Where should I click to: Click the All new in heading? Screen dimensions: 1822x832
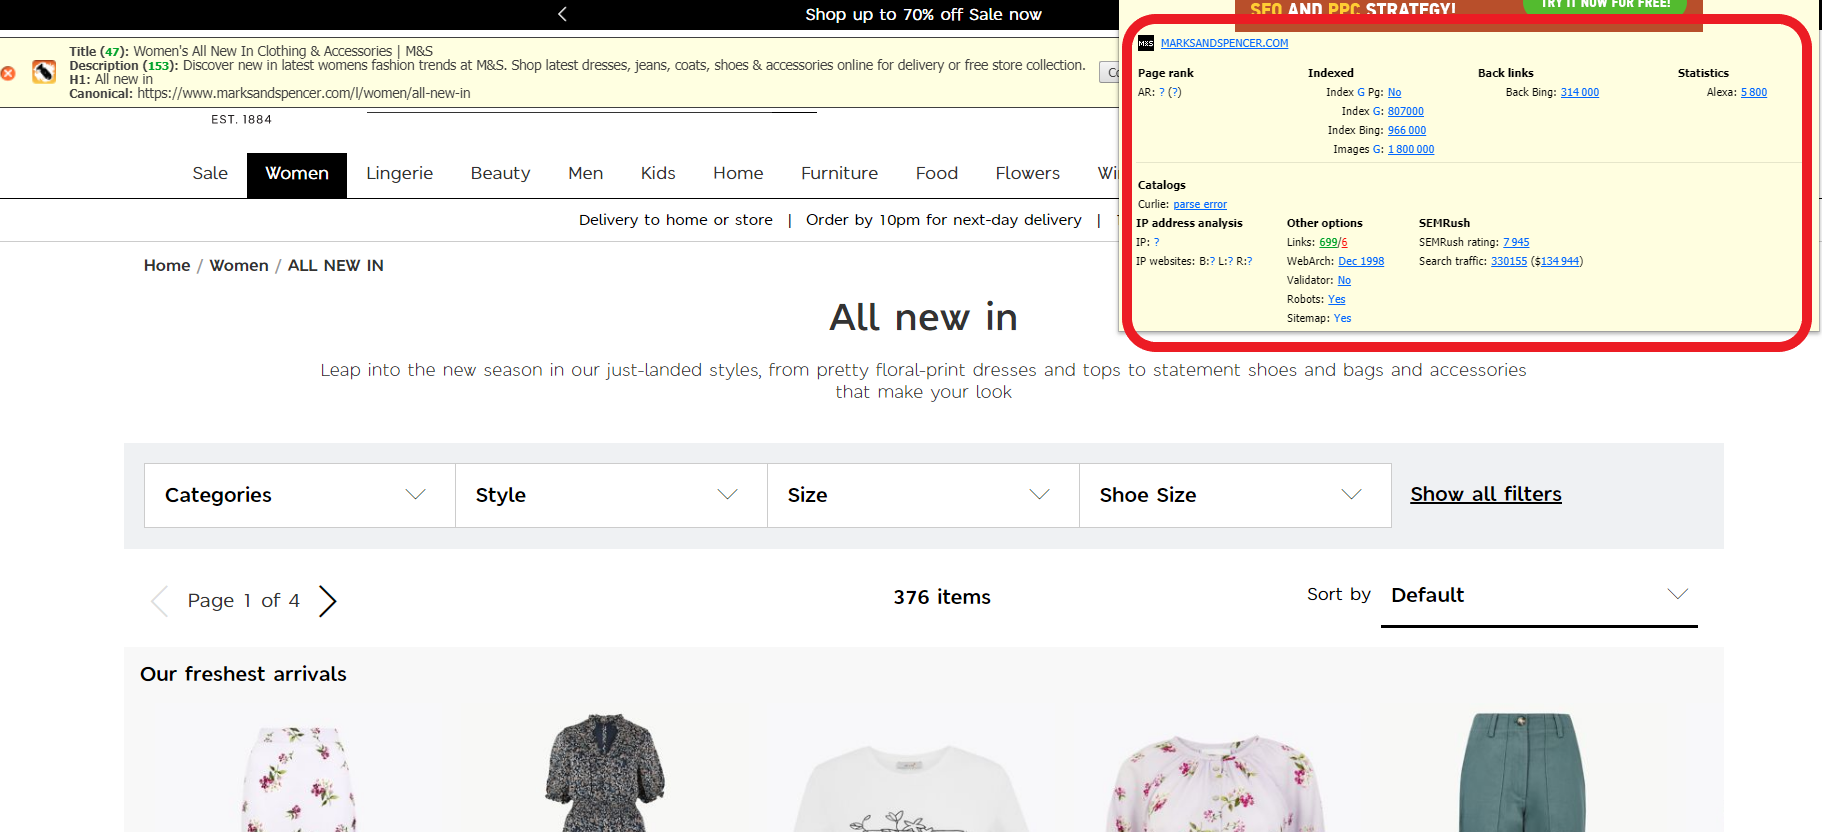click(x=923, y=317)
